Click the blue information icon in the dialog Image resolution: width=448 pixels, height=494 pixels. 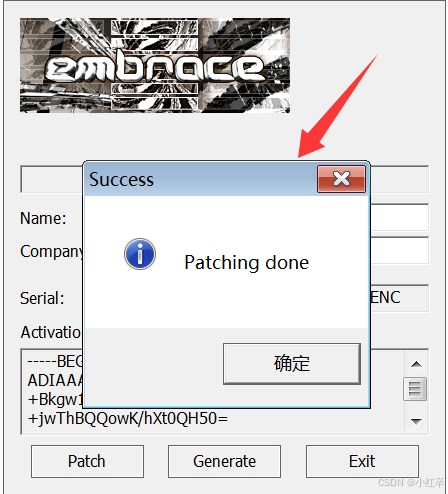[140, 254]
